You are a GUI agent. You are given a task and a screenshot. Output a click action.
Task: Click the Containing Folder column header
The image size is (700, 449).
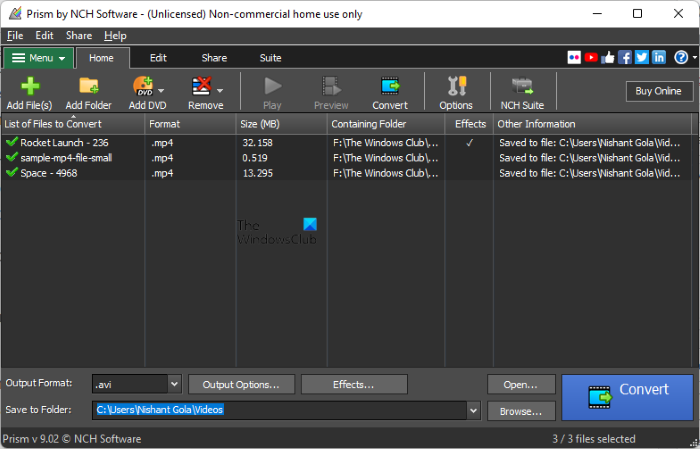(386, 124)
